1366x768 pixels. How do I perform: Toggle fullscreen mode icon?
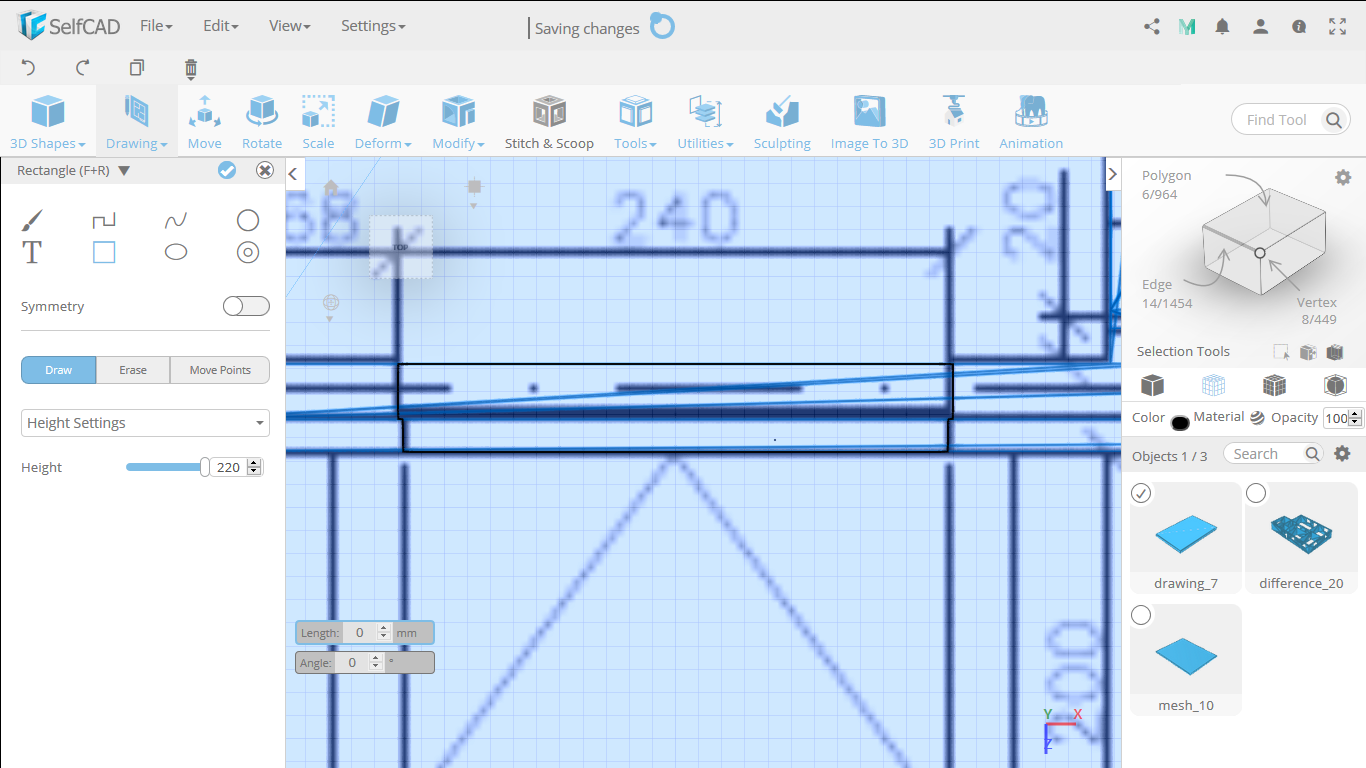[1338, 27]
